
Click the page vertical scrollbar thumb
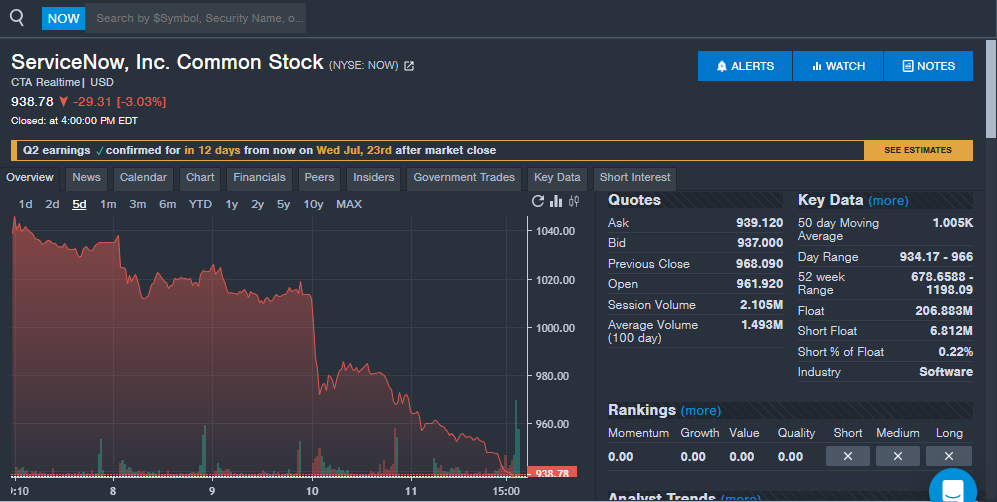pyautogui.click(x=991, y=88)
